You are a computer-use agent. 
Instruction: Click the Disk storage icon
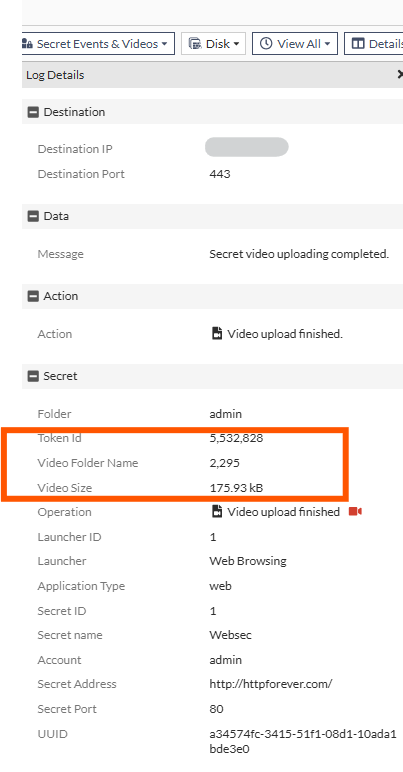(x=195, y=44)
